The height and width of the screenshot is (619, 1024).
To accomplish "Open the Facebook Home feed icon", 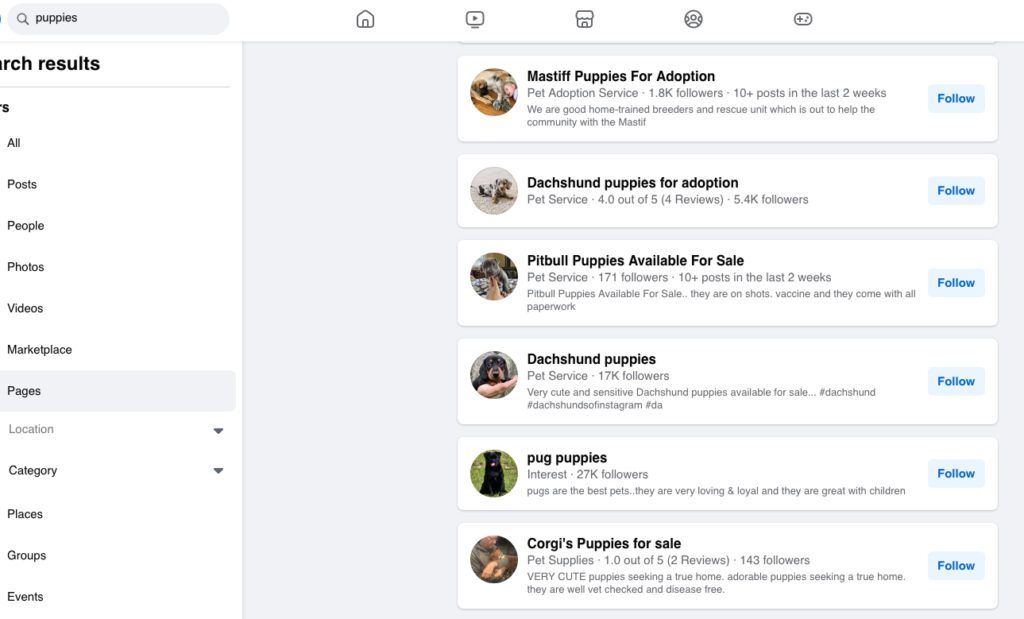I will tap(364, 18).
